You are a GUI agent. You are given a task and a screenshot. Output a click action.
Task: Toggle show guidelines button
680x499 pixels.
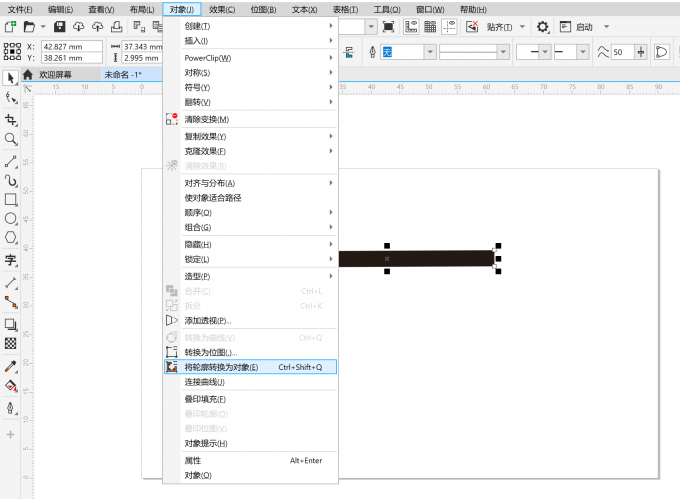click(449, 26)
